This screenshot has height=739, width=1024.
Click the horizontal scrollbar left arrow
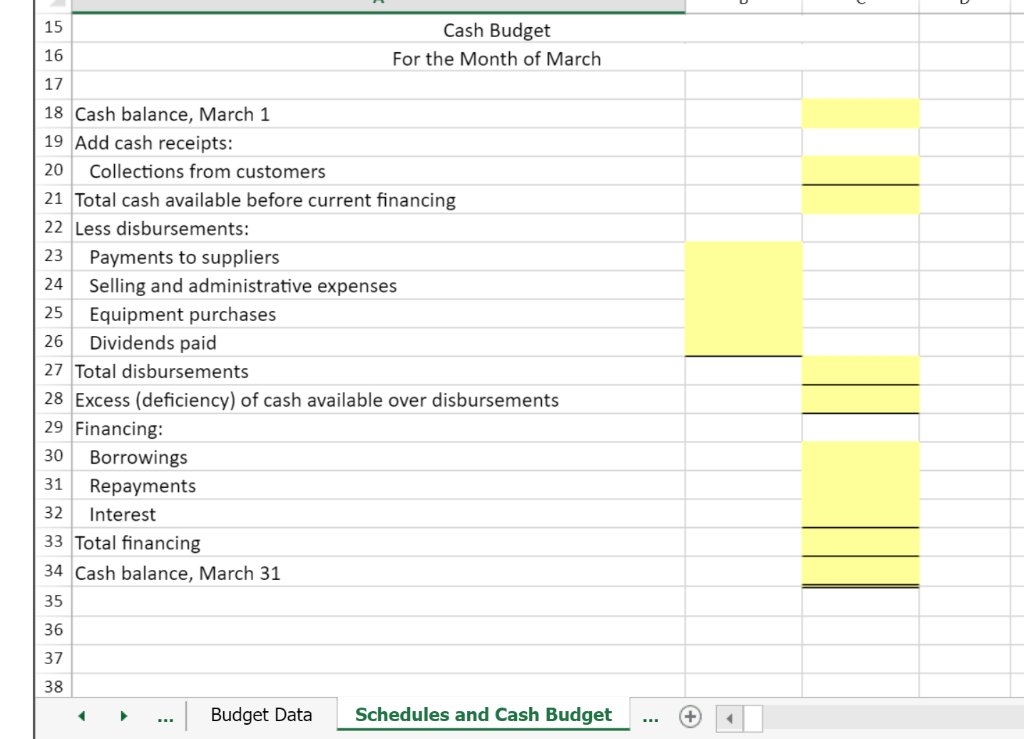[x=729, y=717]
